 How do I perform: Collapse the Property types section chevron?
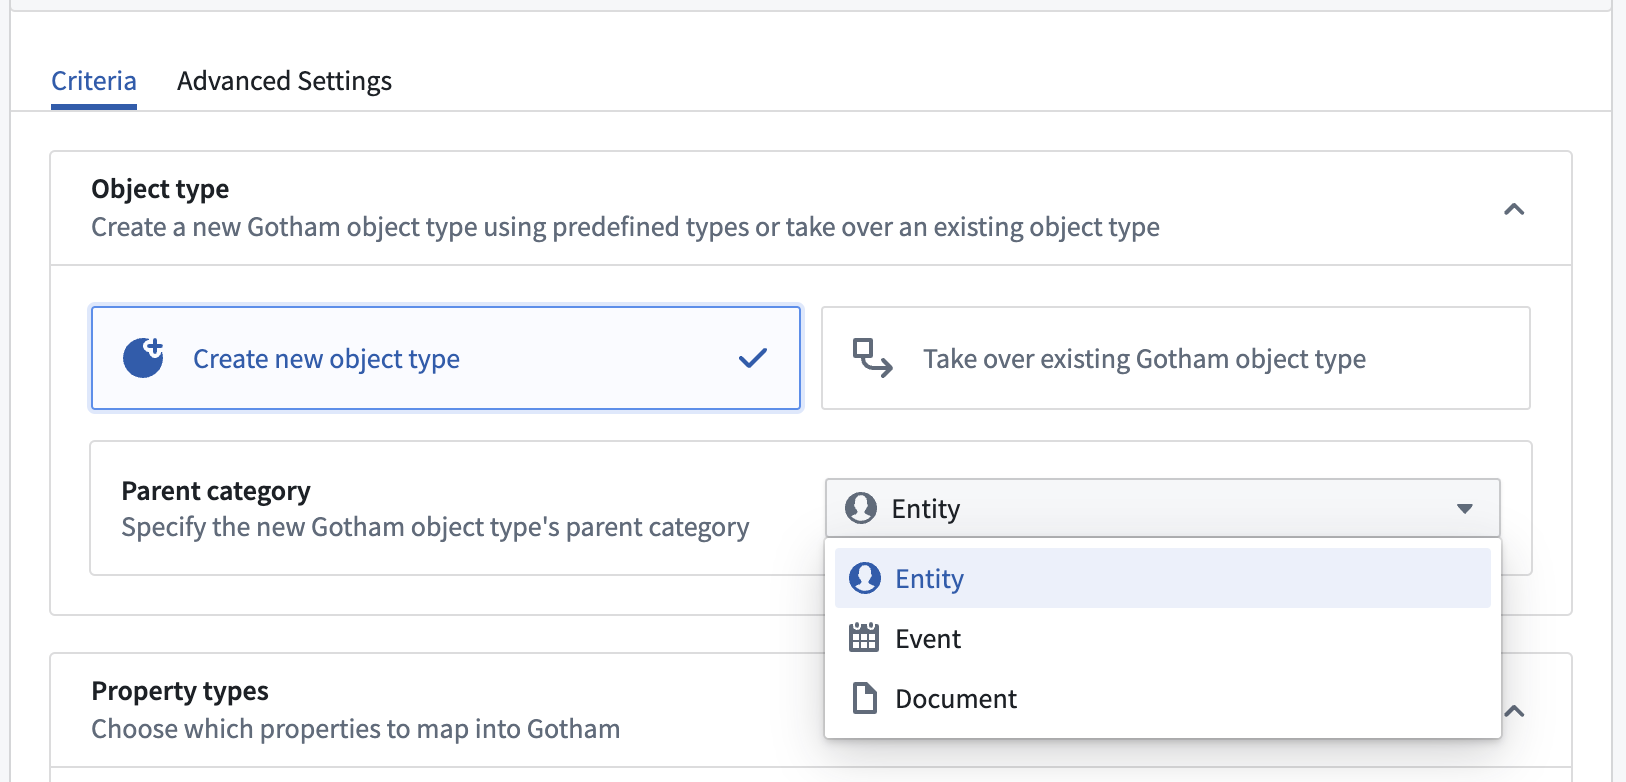point(1514,711)
